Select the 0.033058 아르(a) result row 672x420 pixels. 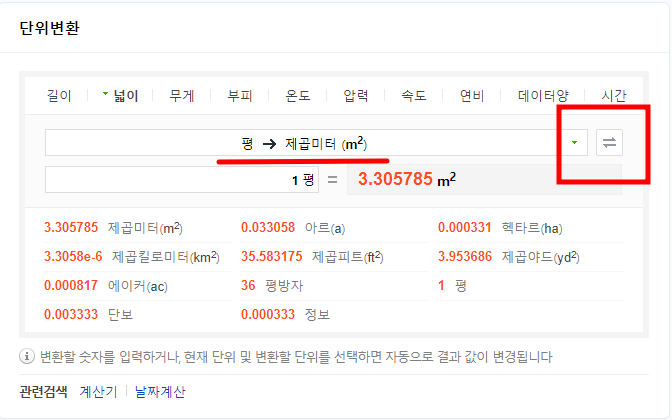[x=334, y=228]
